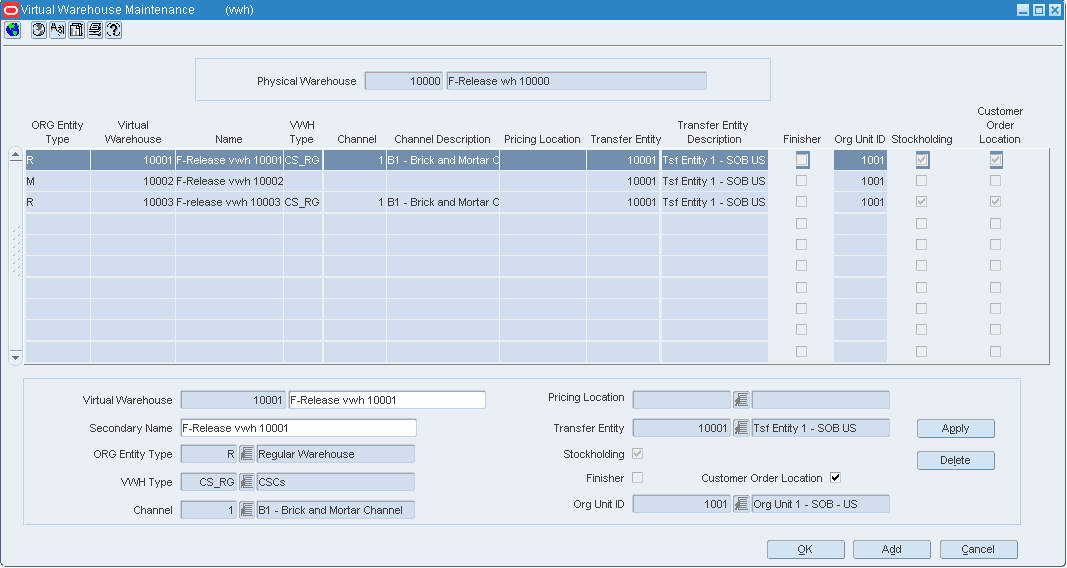The width and height of the screenshot is (1067, 568).
Task: Click the grayscale globe toolbar icon
Action: [39, 30]
